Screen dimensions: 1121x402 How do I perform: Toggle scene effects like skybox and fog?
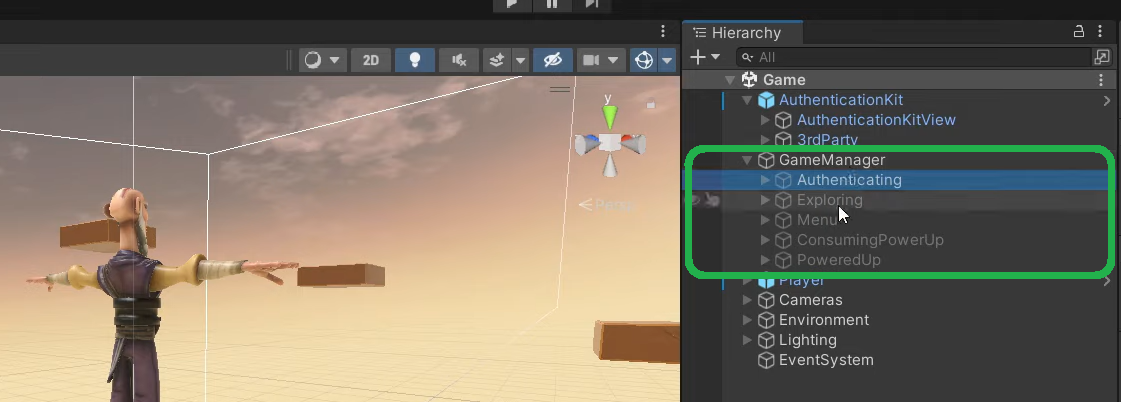(497, 60)
